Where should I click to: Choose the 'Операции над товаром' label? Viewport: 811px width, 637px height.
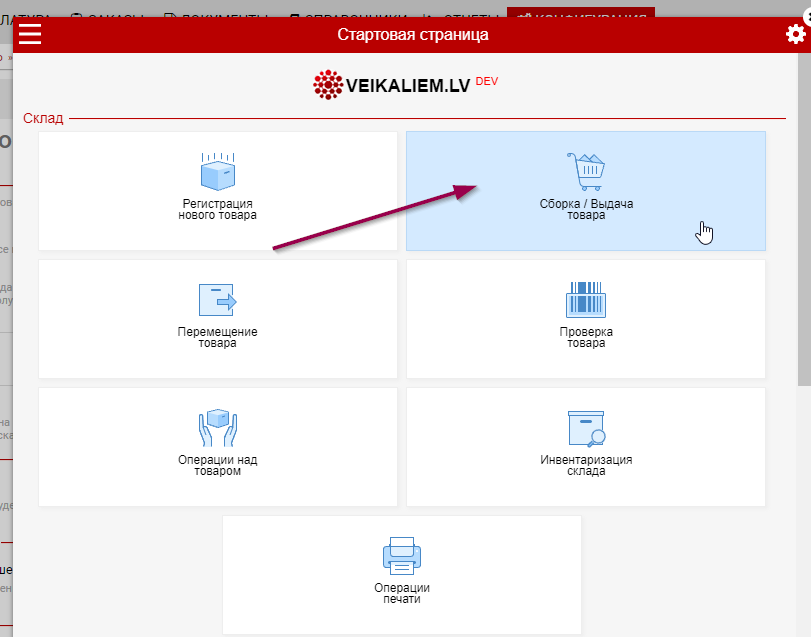click(217, 465)
